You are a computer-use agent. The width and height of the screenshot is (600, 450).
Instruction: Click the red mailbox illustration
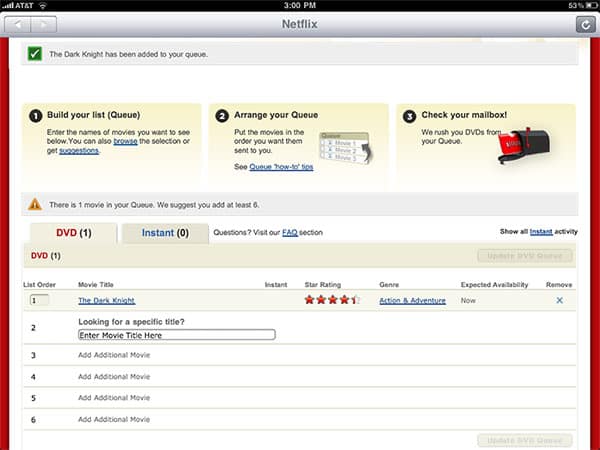524,145
